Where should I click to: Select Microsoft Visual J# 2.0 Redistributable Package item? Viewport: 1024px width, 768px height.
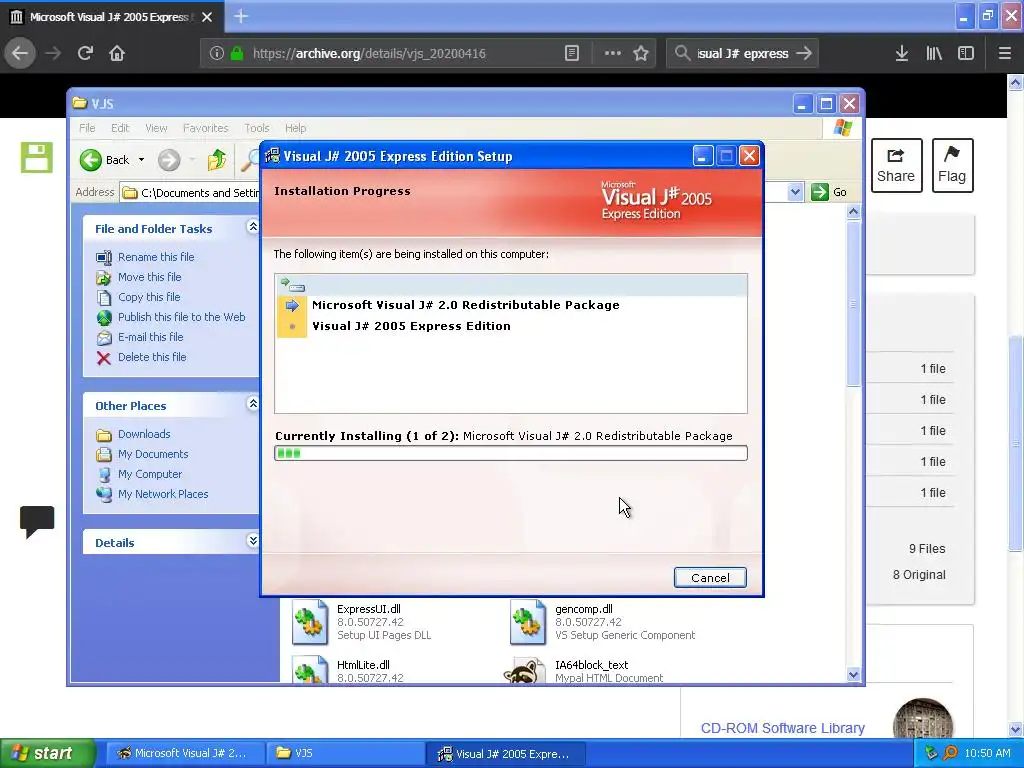tap(466, 305)
